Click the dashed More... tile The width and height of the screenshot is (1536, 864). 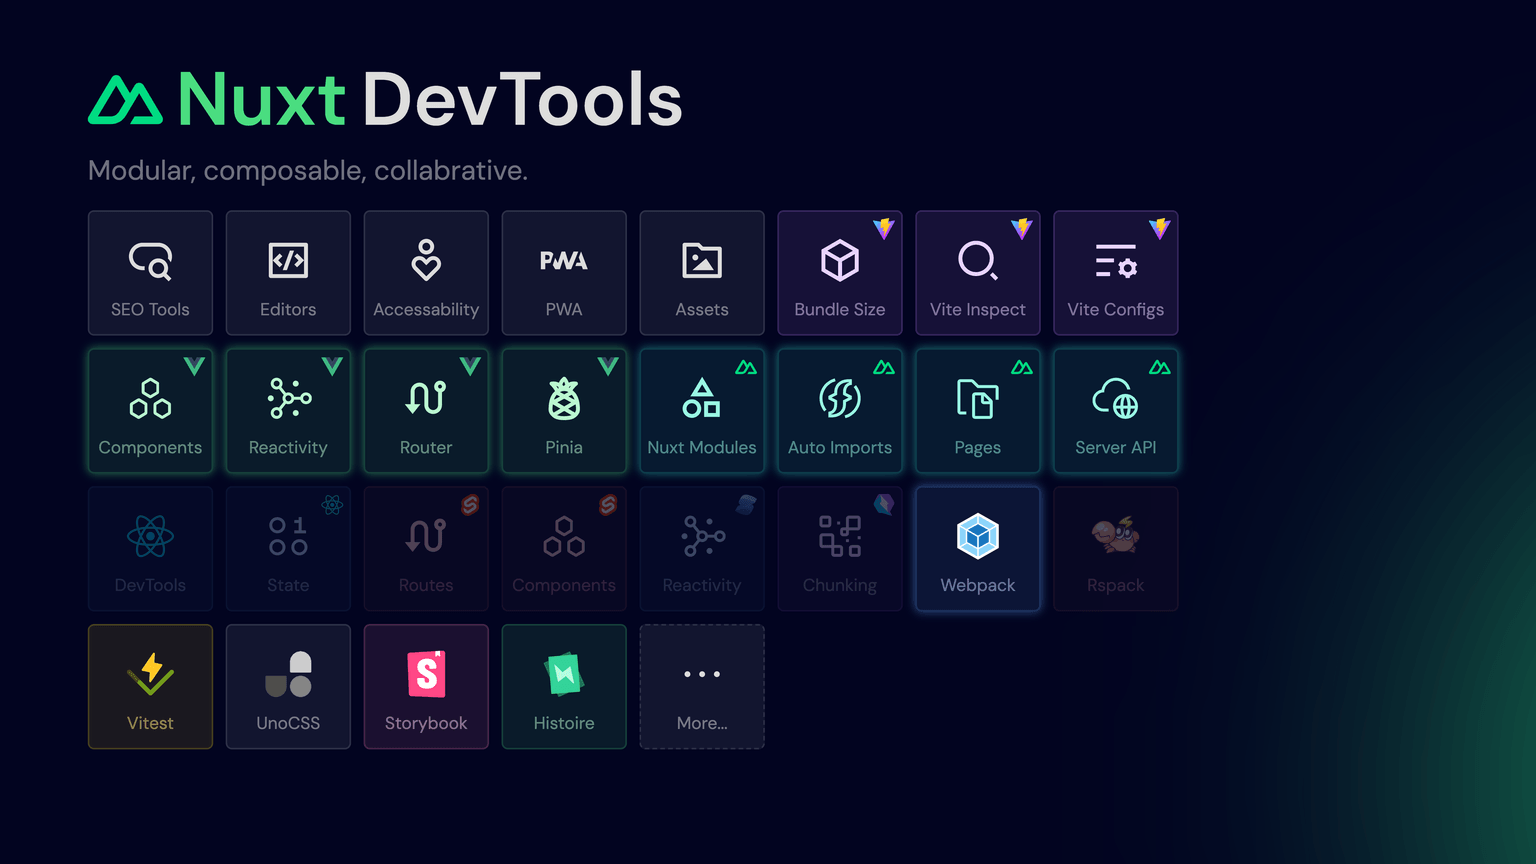[x=702, y=686]
